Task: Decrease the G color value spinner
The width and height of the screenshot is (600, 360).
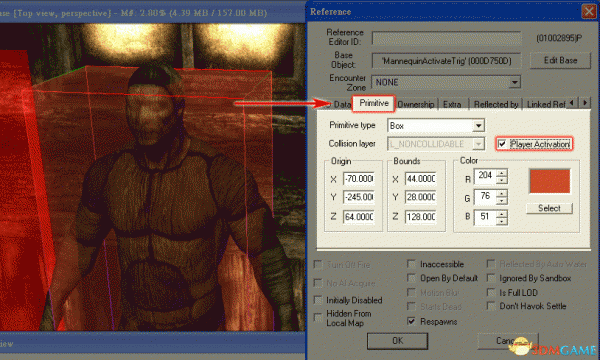Action: (501, 200)
